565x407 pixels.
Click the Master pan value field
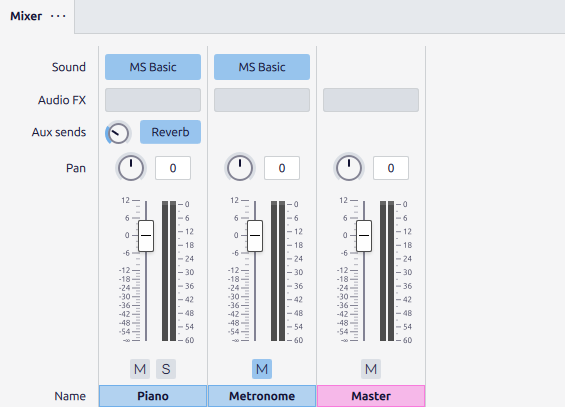coord(391,168)
